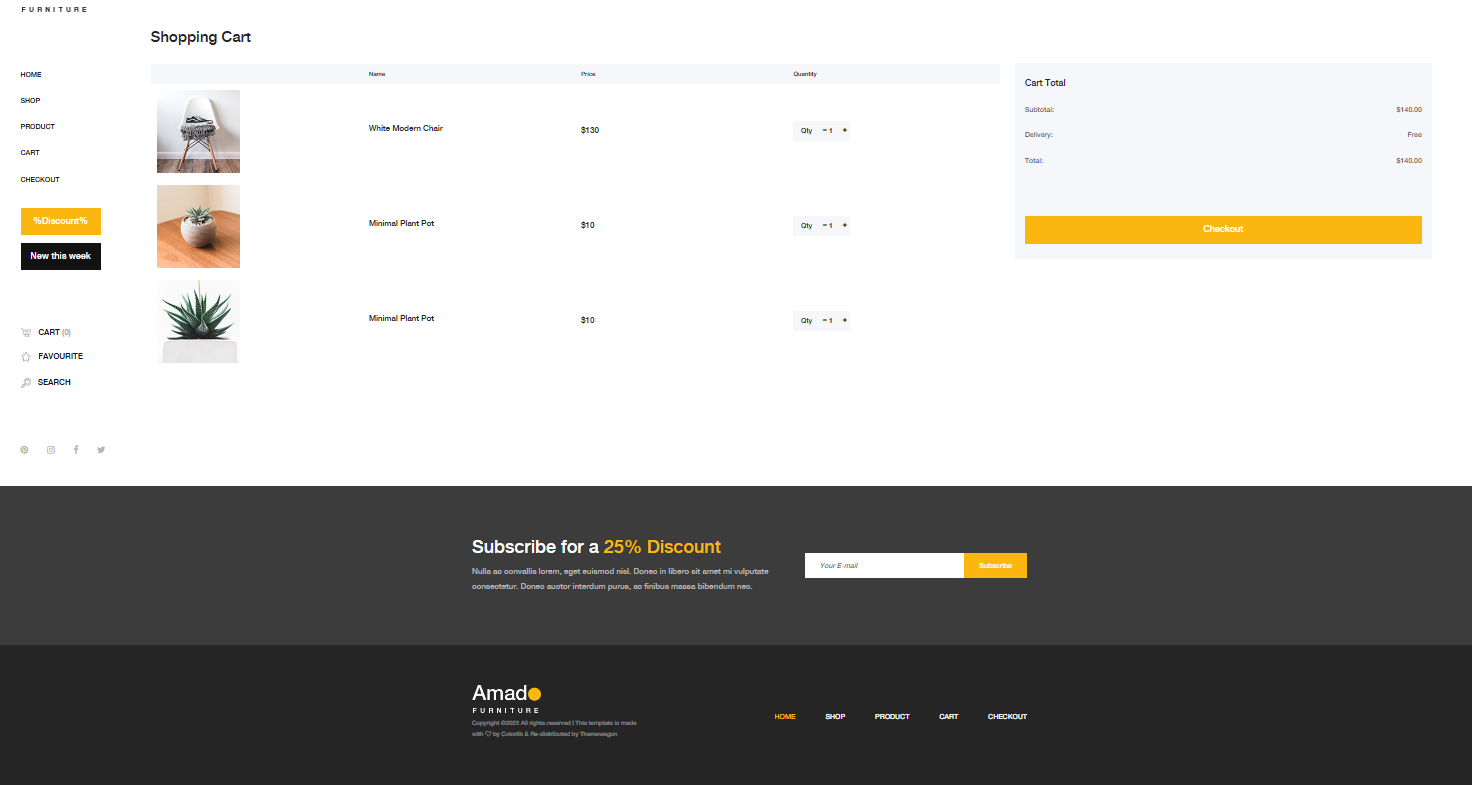Select Product in the sidebar menu
1472x785 pixels.
coord(37,127)
